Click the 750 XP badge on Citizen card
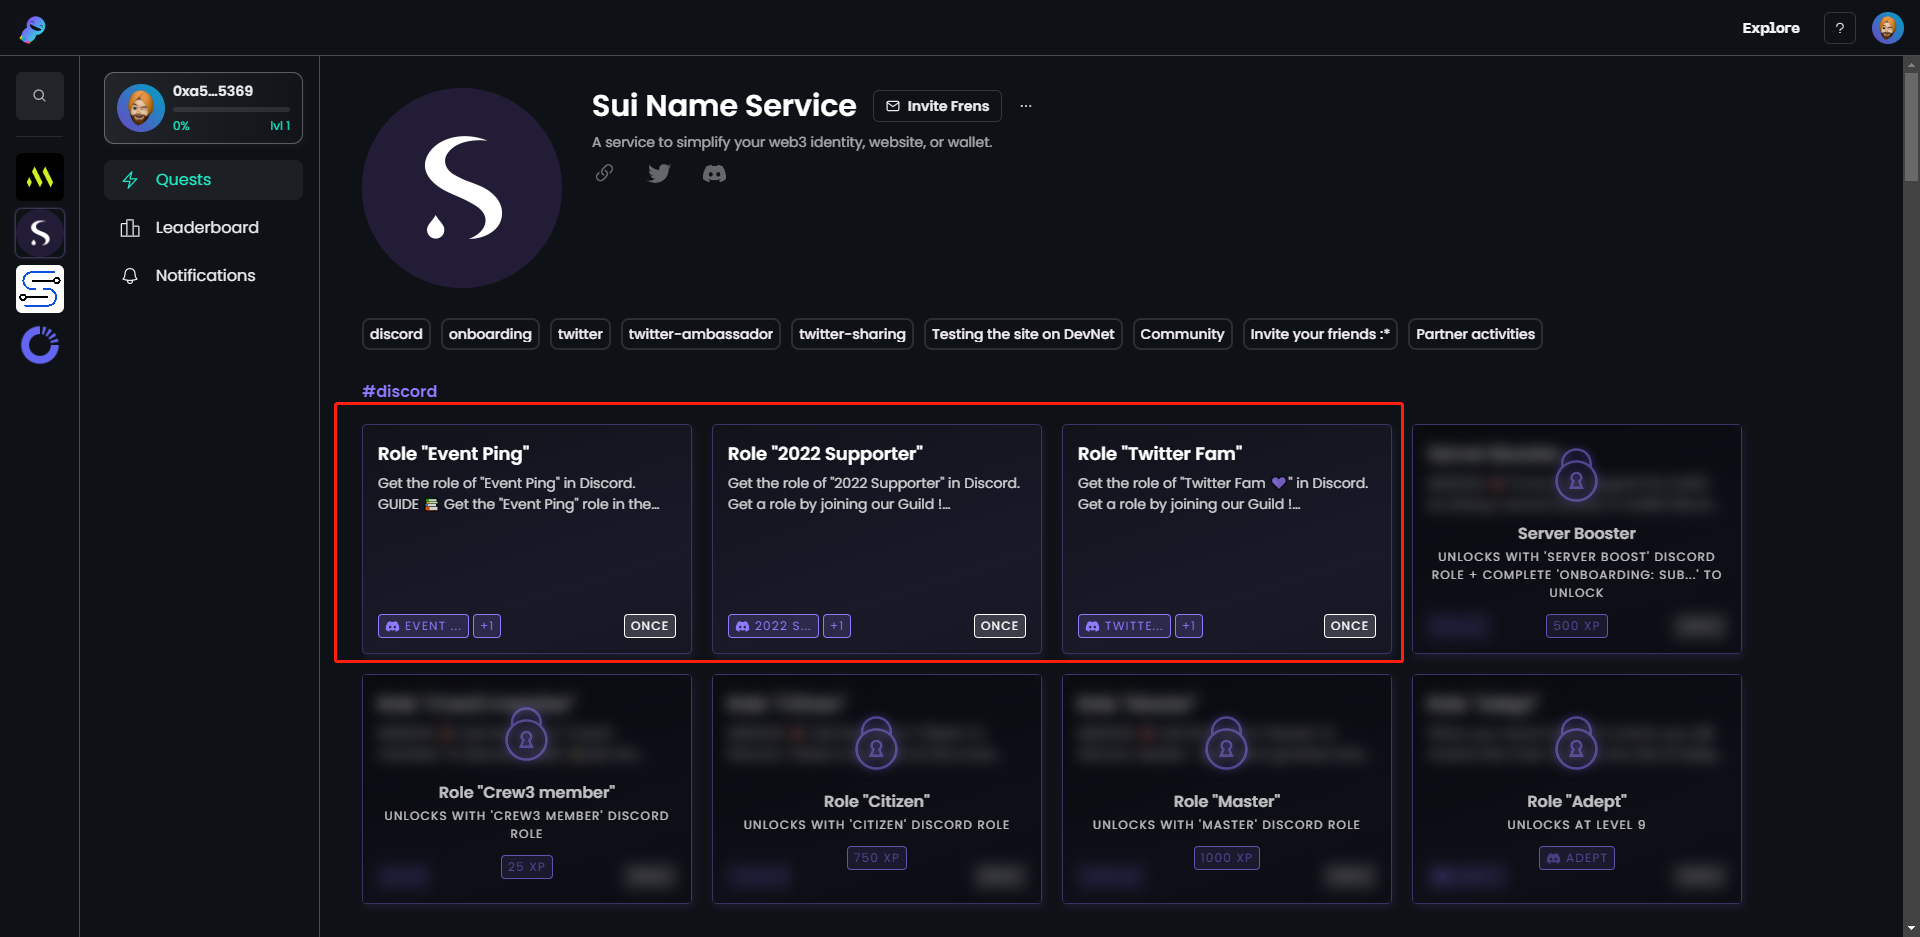This screenshot has height=937, width=1920. pyautogui.click(x=877, y=858)
